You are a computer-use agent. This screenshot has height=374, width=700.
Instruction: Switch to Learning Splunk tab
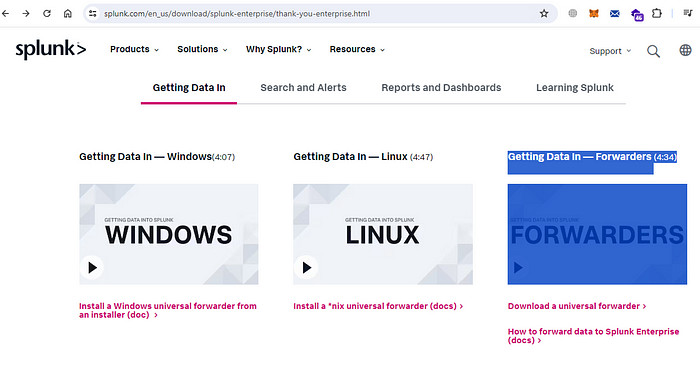coord(575,88)
